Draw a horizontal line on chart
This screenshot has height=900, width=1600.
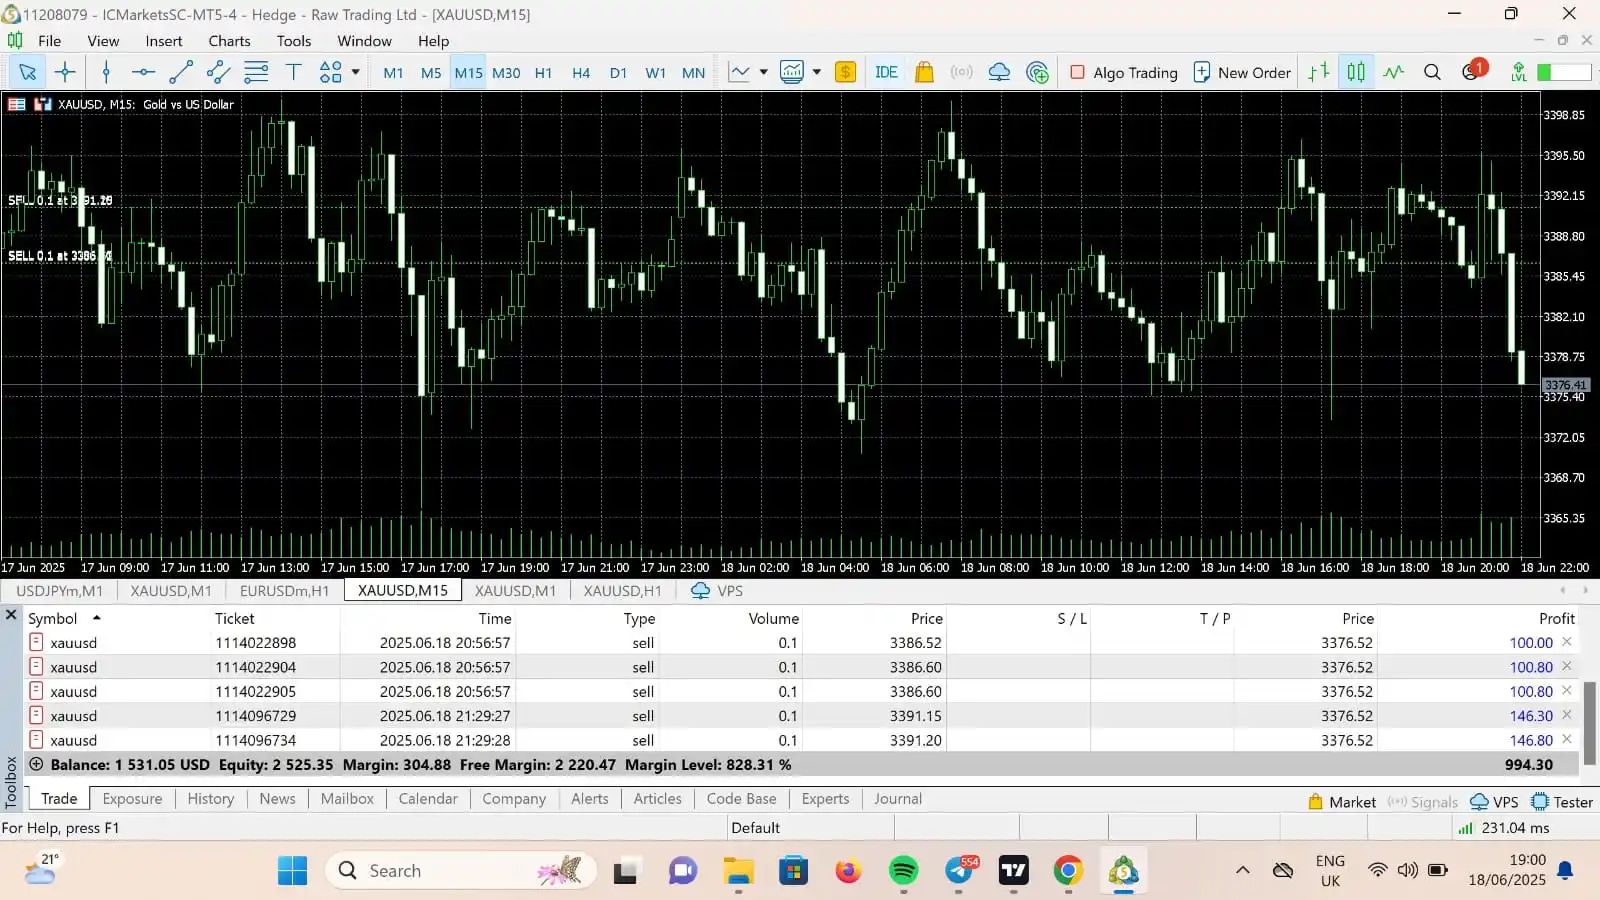coord(143,72)
